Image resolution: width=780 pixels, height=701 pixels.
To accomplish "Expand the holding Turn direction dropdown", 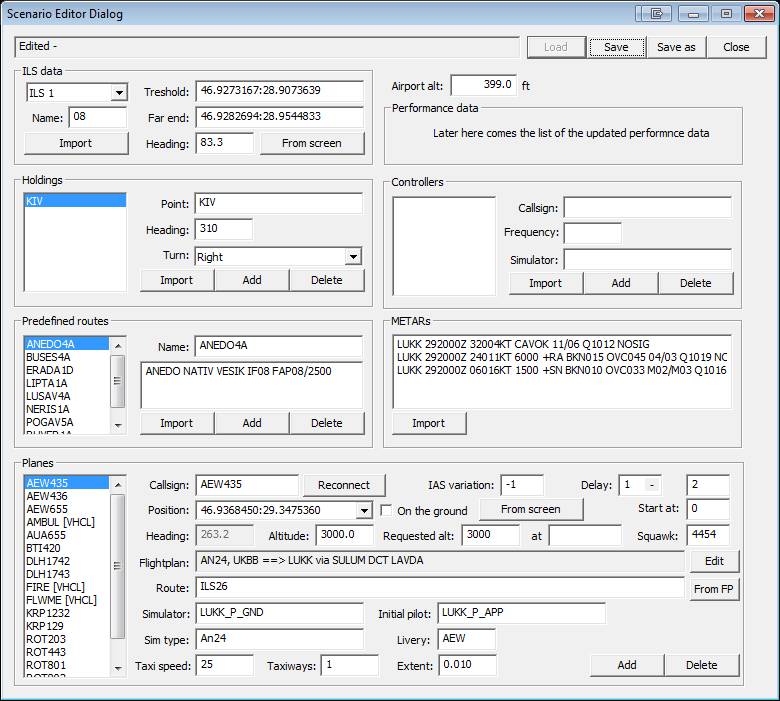I will (x=352, y=257).
